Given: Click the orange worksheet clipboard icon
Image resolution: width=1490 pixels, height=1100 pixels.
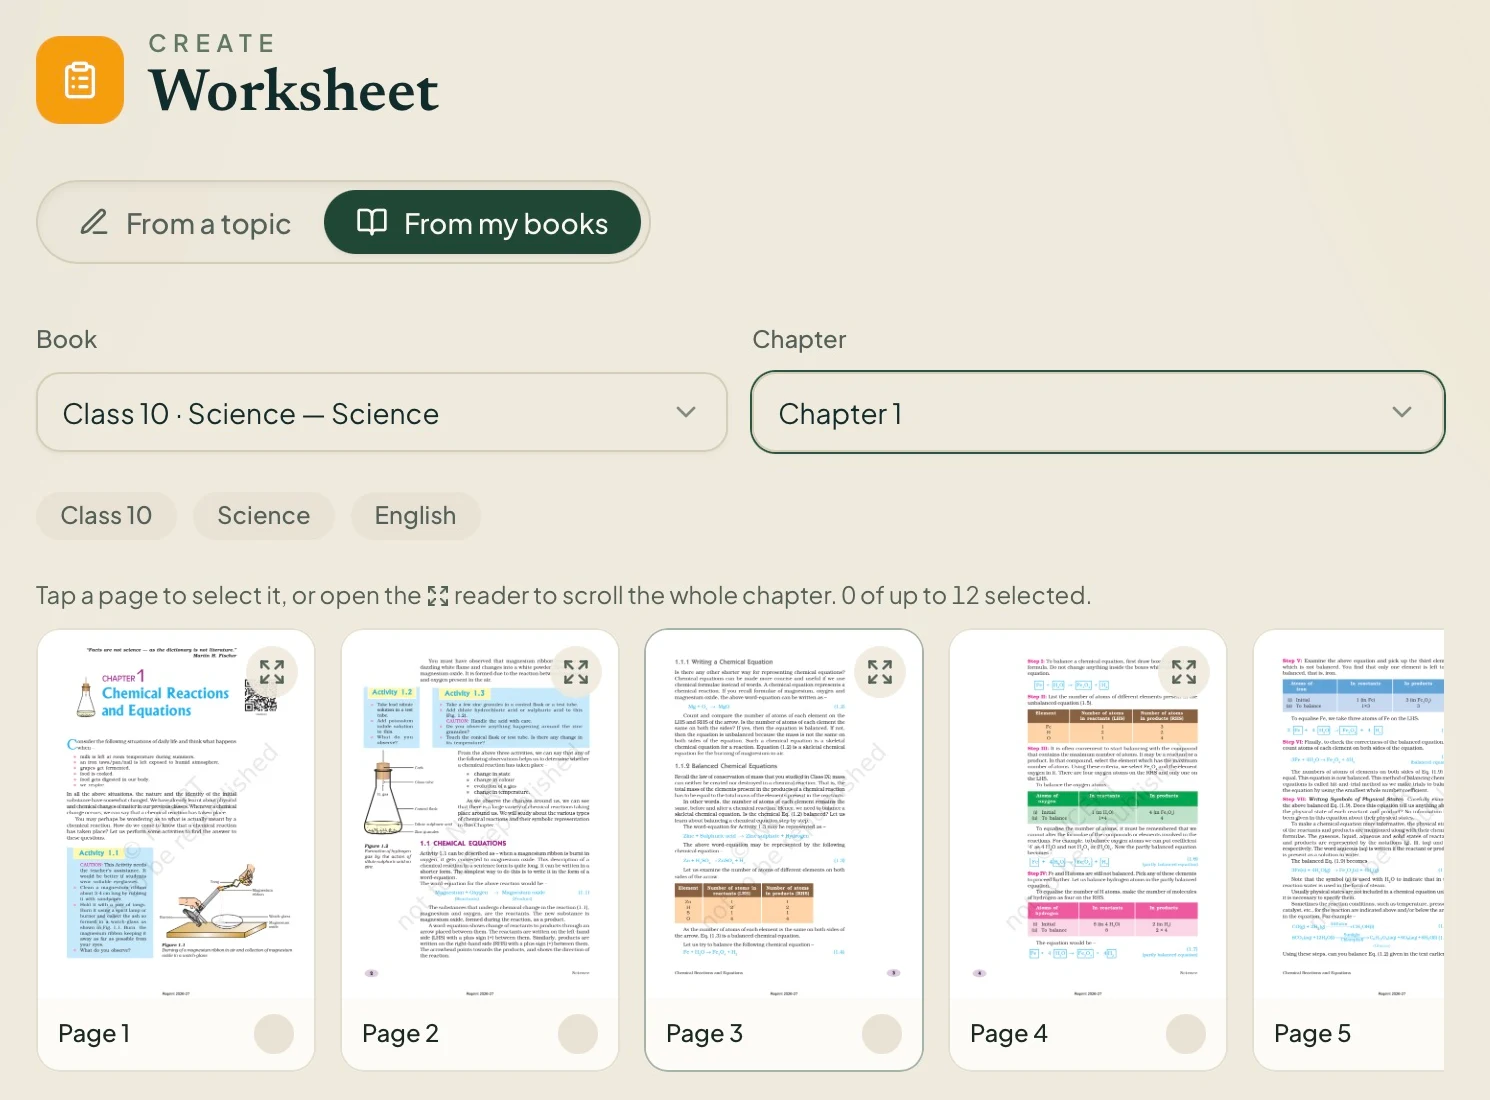Looking at the screenshot, I should click(x=80, y=80).
